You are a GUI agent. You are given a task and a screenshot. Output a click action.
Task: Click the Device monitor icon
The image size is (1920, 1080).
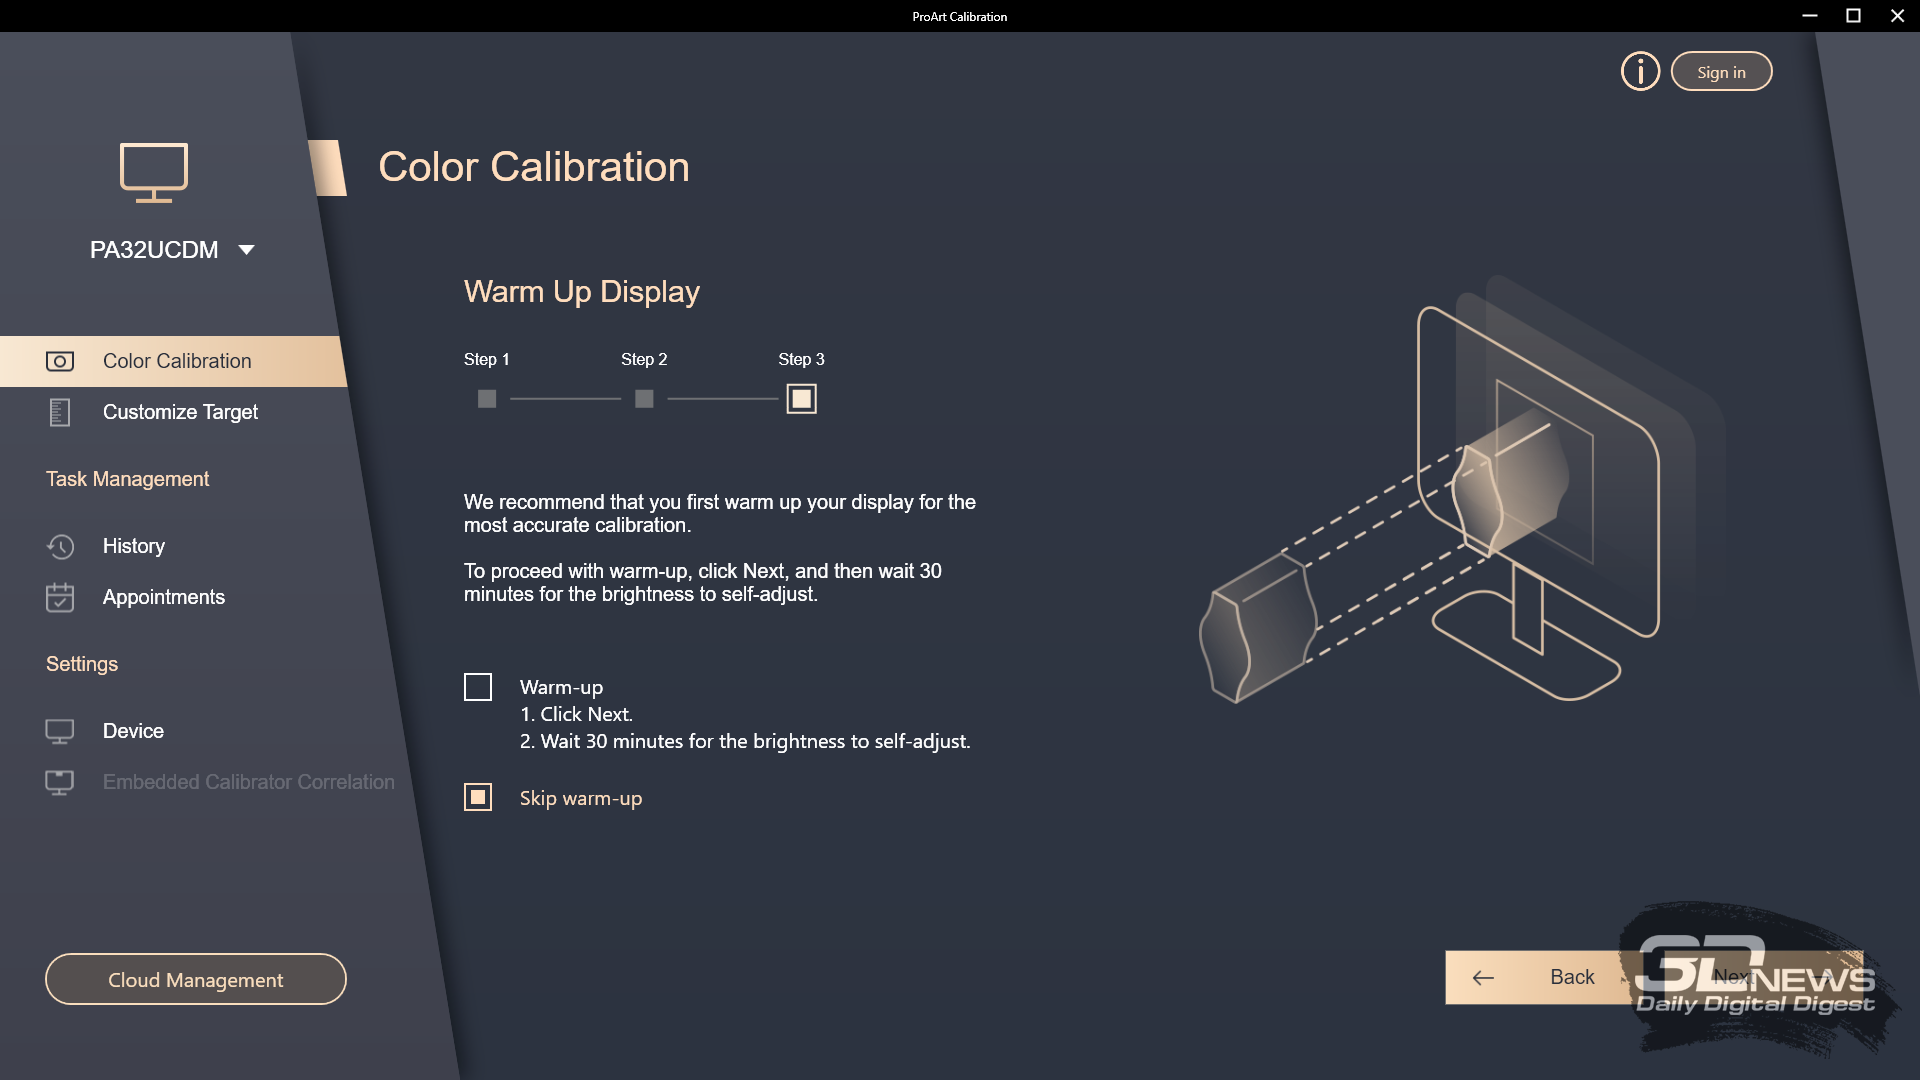click(60, 731)
